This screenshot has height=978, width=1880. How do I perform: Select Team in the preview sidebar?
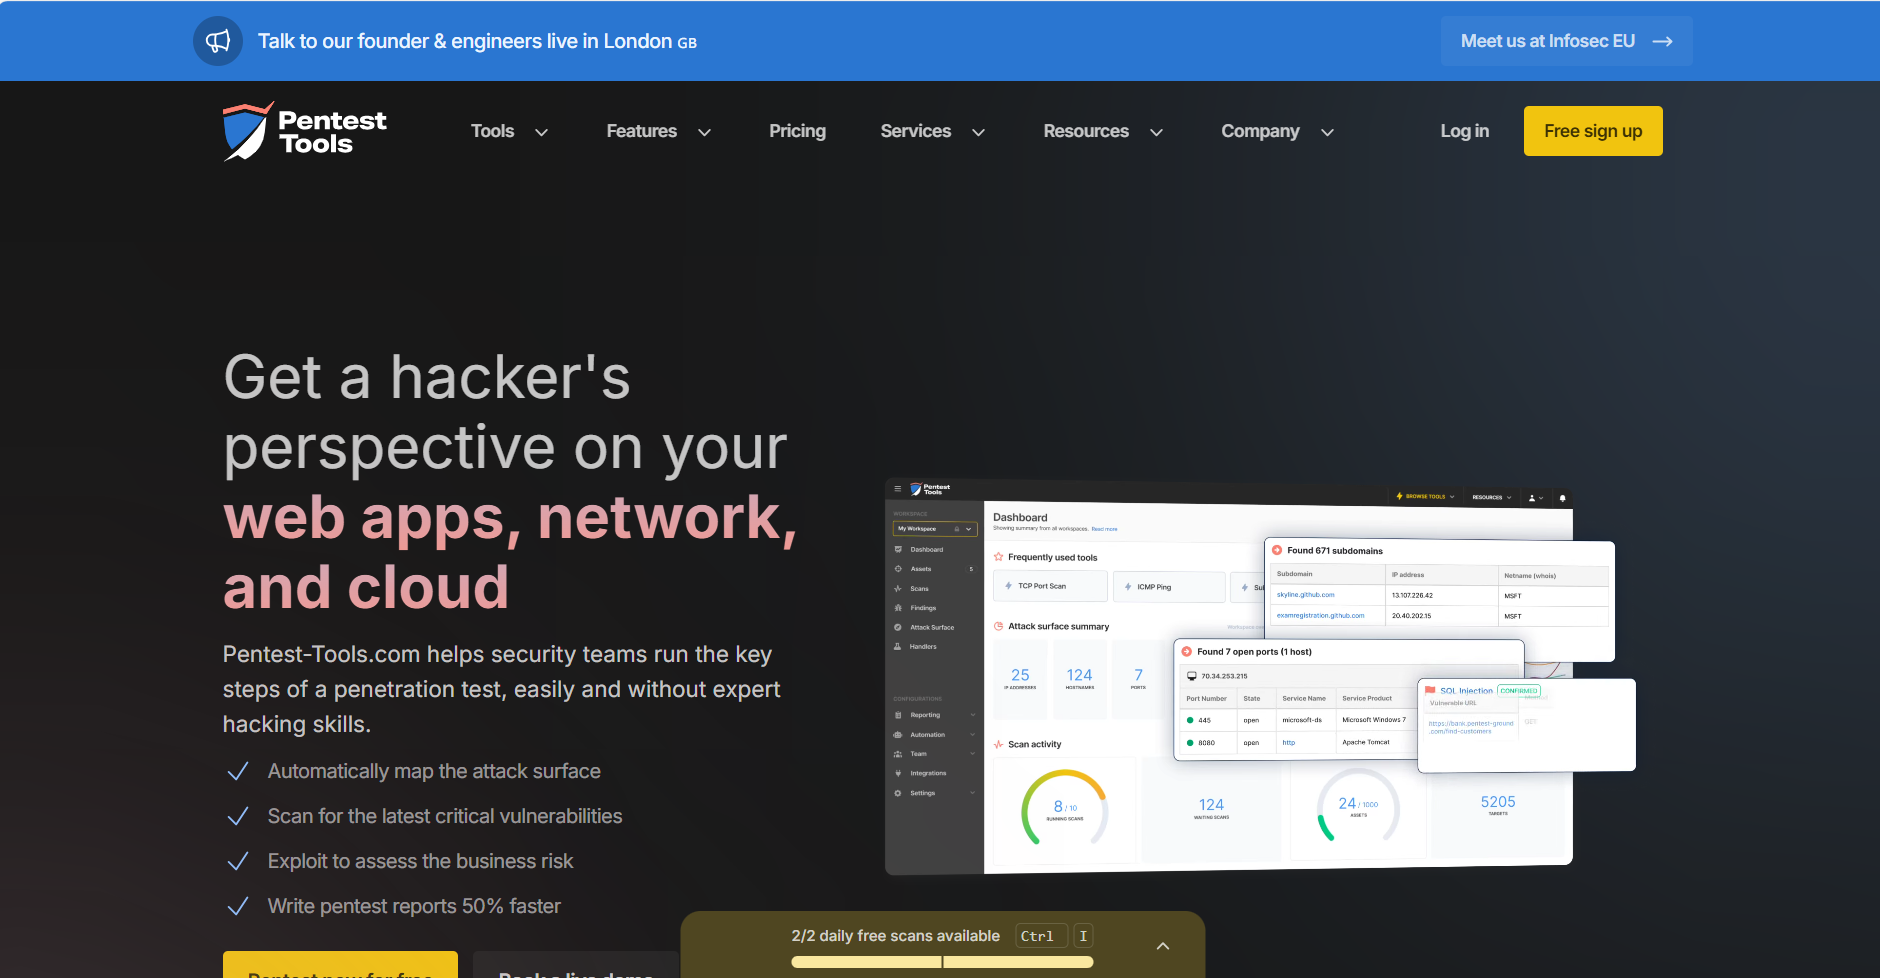[x=934, y=754]
